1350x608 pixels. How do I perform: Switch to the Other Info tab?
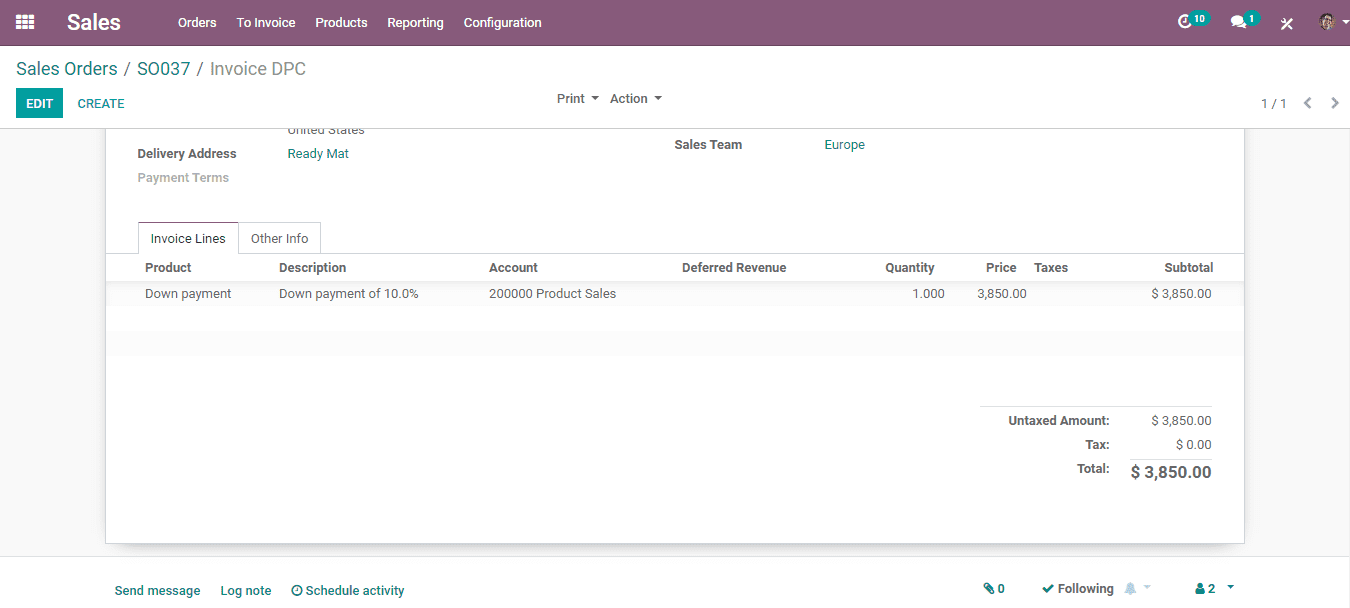point(279,238)
